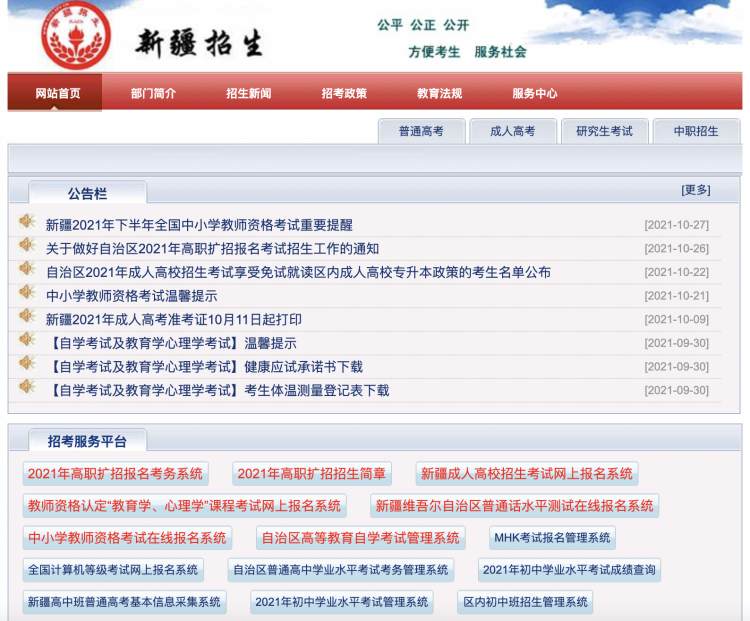Click 2021年高职扩招招生简章 button
The width and height of the screenshot is (750, 621).
click(x=312, y=474)
